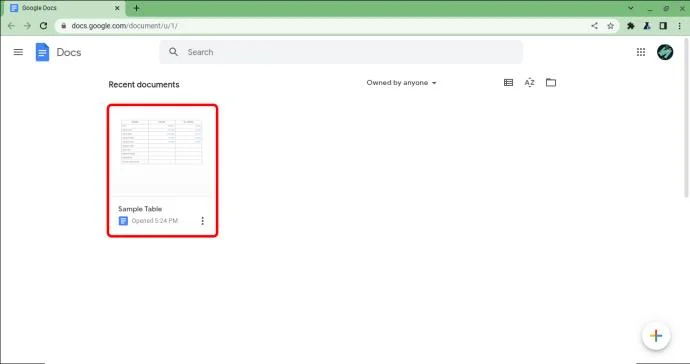Go back in browser
The width and height of the screenshot is (690, 364).
pos(11,26)
